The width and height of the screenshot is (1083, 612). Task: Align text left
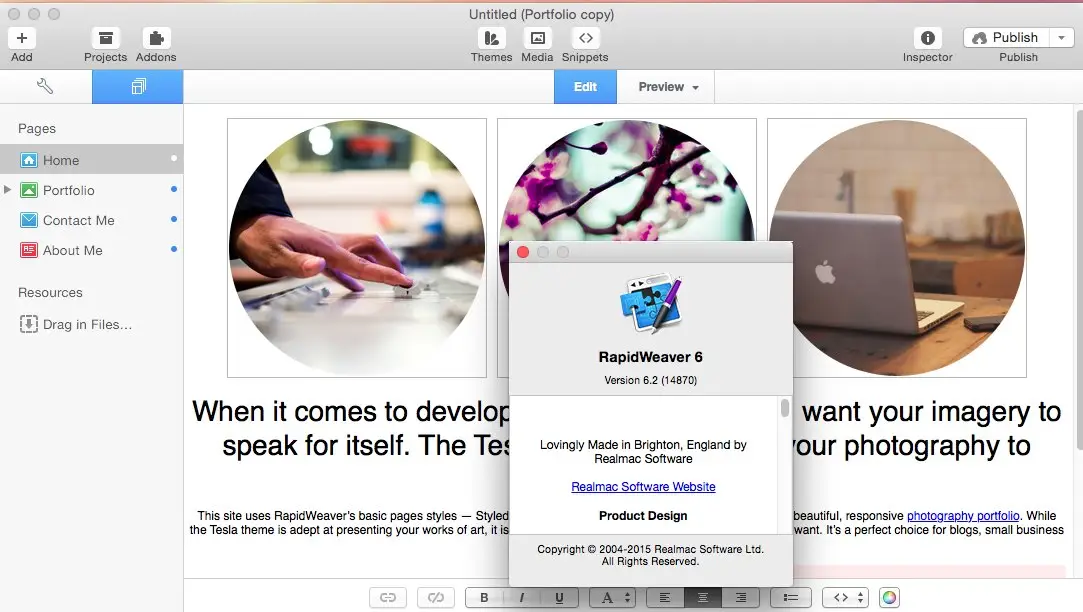point(665,597)
